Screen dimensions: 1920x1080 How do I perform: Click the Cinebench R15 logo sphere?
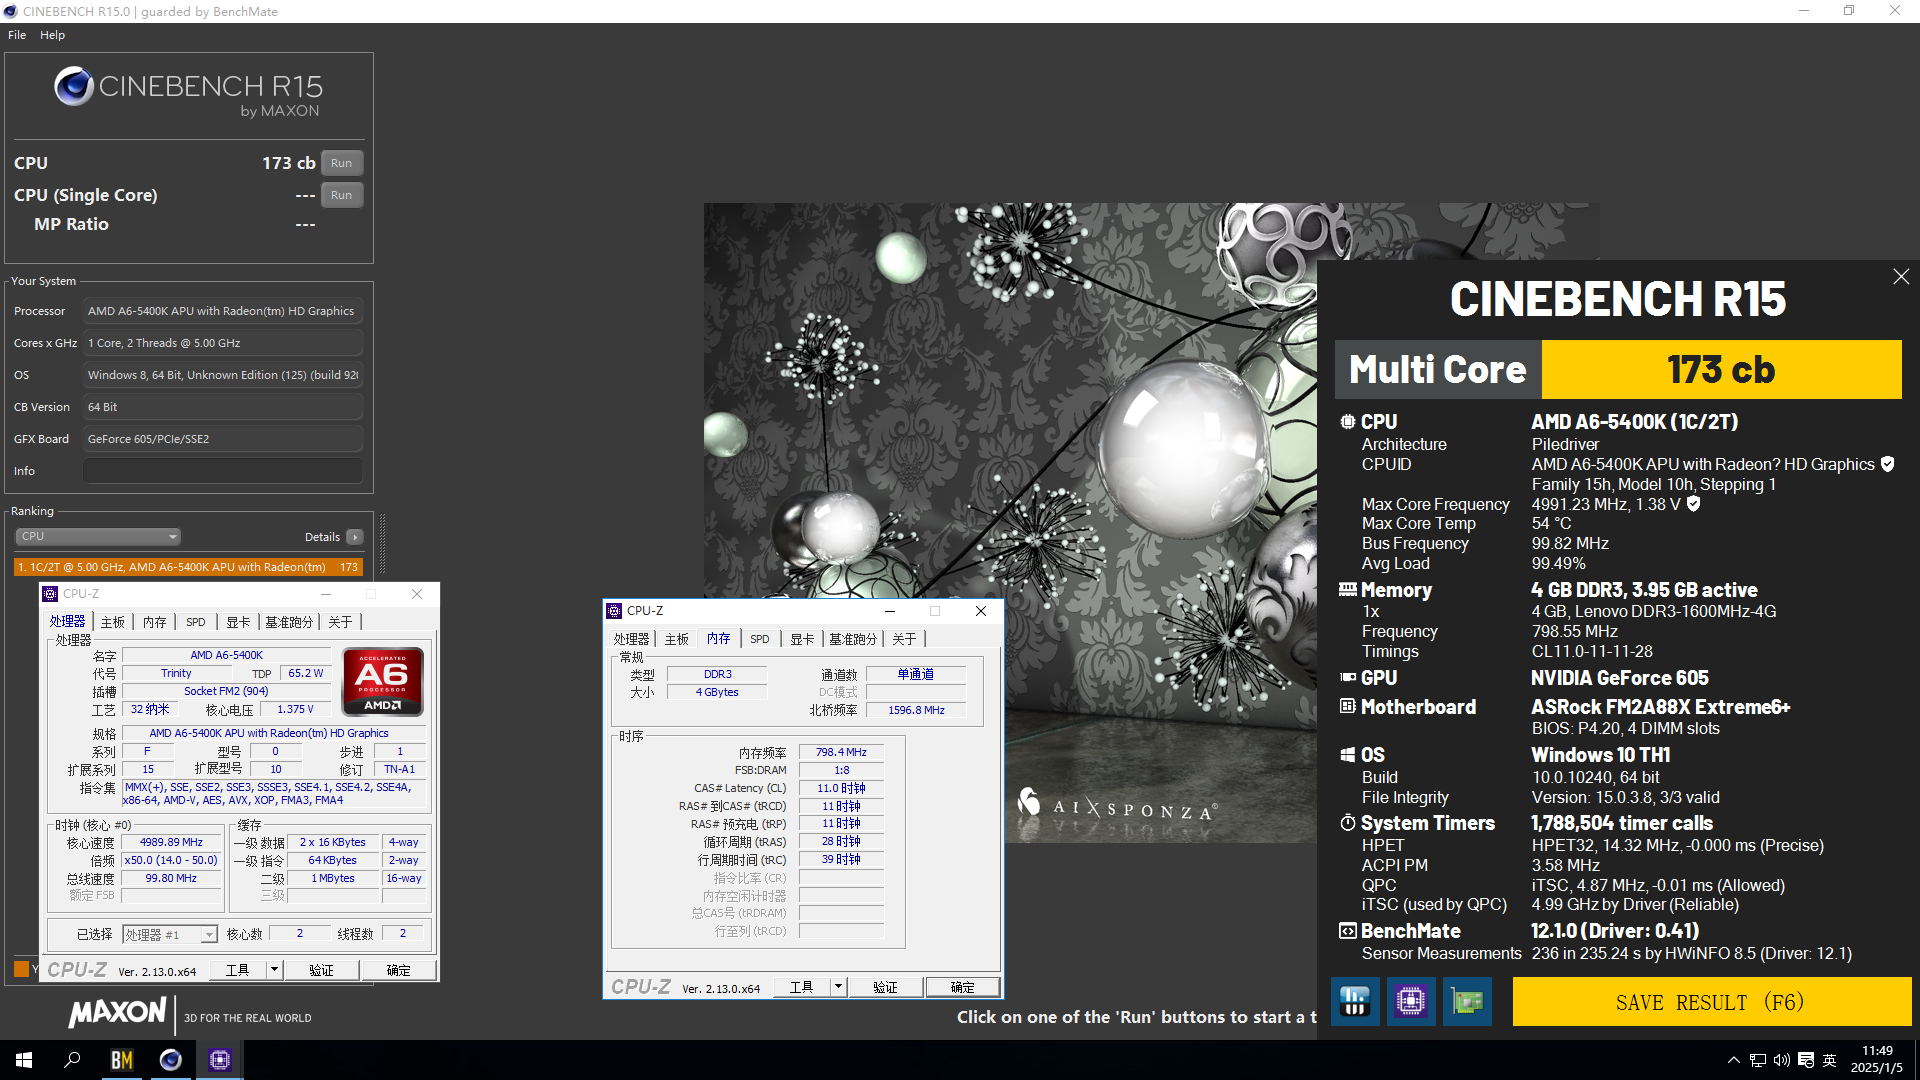(x=74, y=87)
